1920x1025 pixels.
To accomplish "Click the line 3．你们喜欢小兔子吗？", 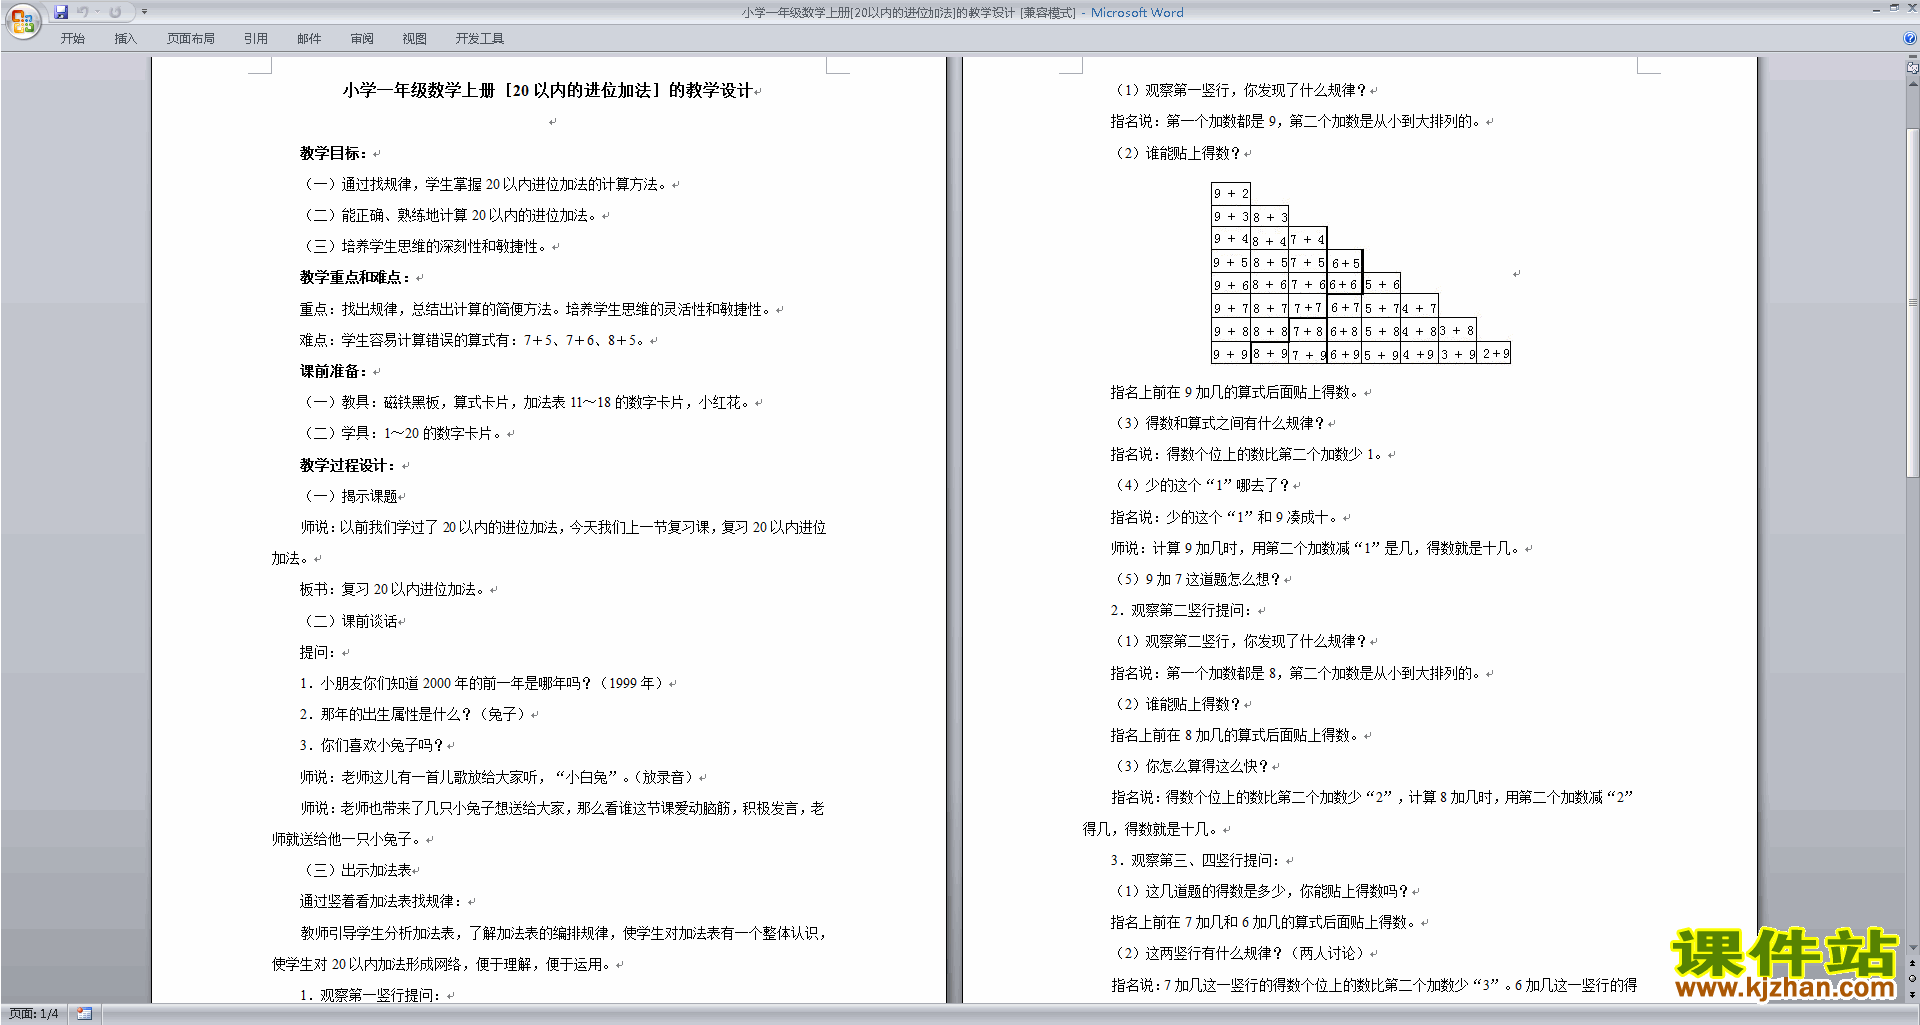I will point(371,745).
